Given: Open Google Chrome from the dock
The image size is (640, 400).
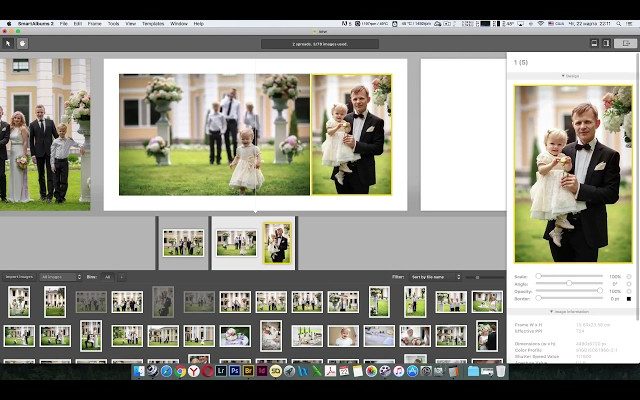Looking at the screenshot, I should coord(180,371).
